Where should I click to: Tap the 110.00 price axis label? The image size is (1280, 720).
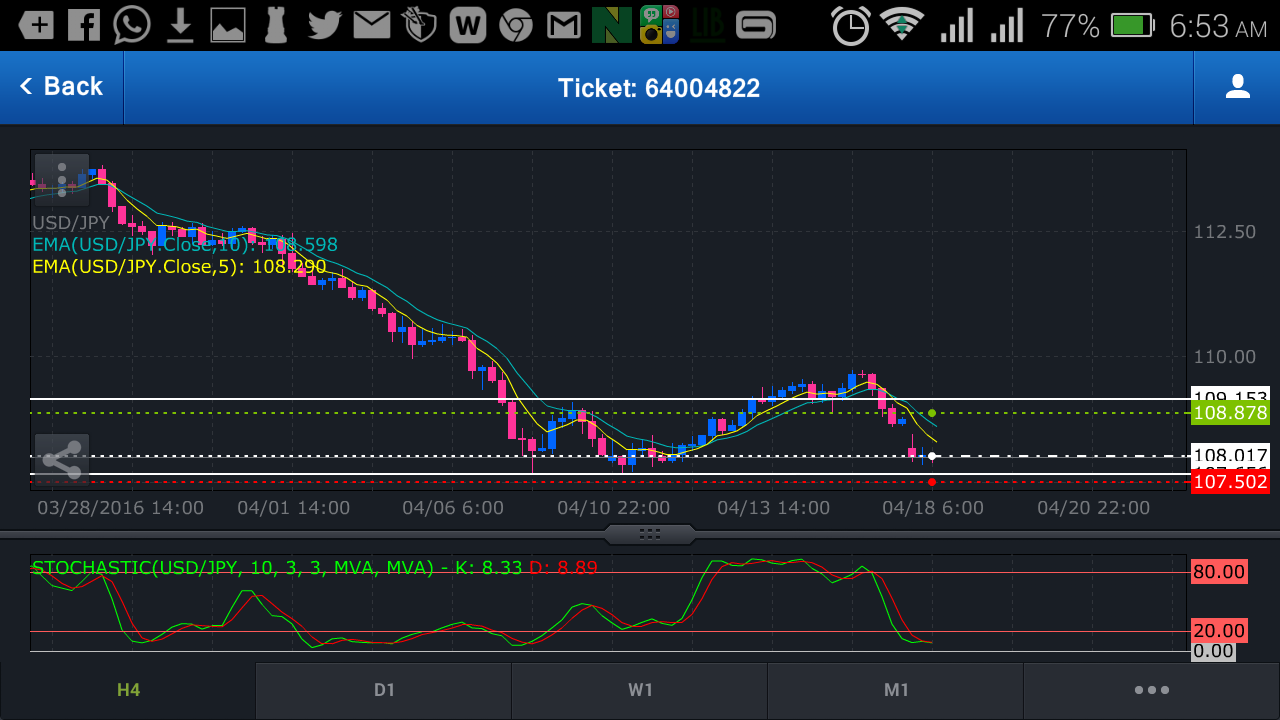pyautogui.click(x=1225, y=357)
